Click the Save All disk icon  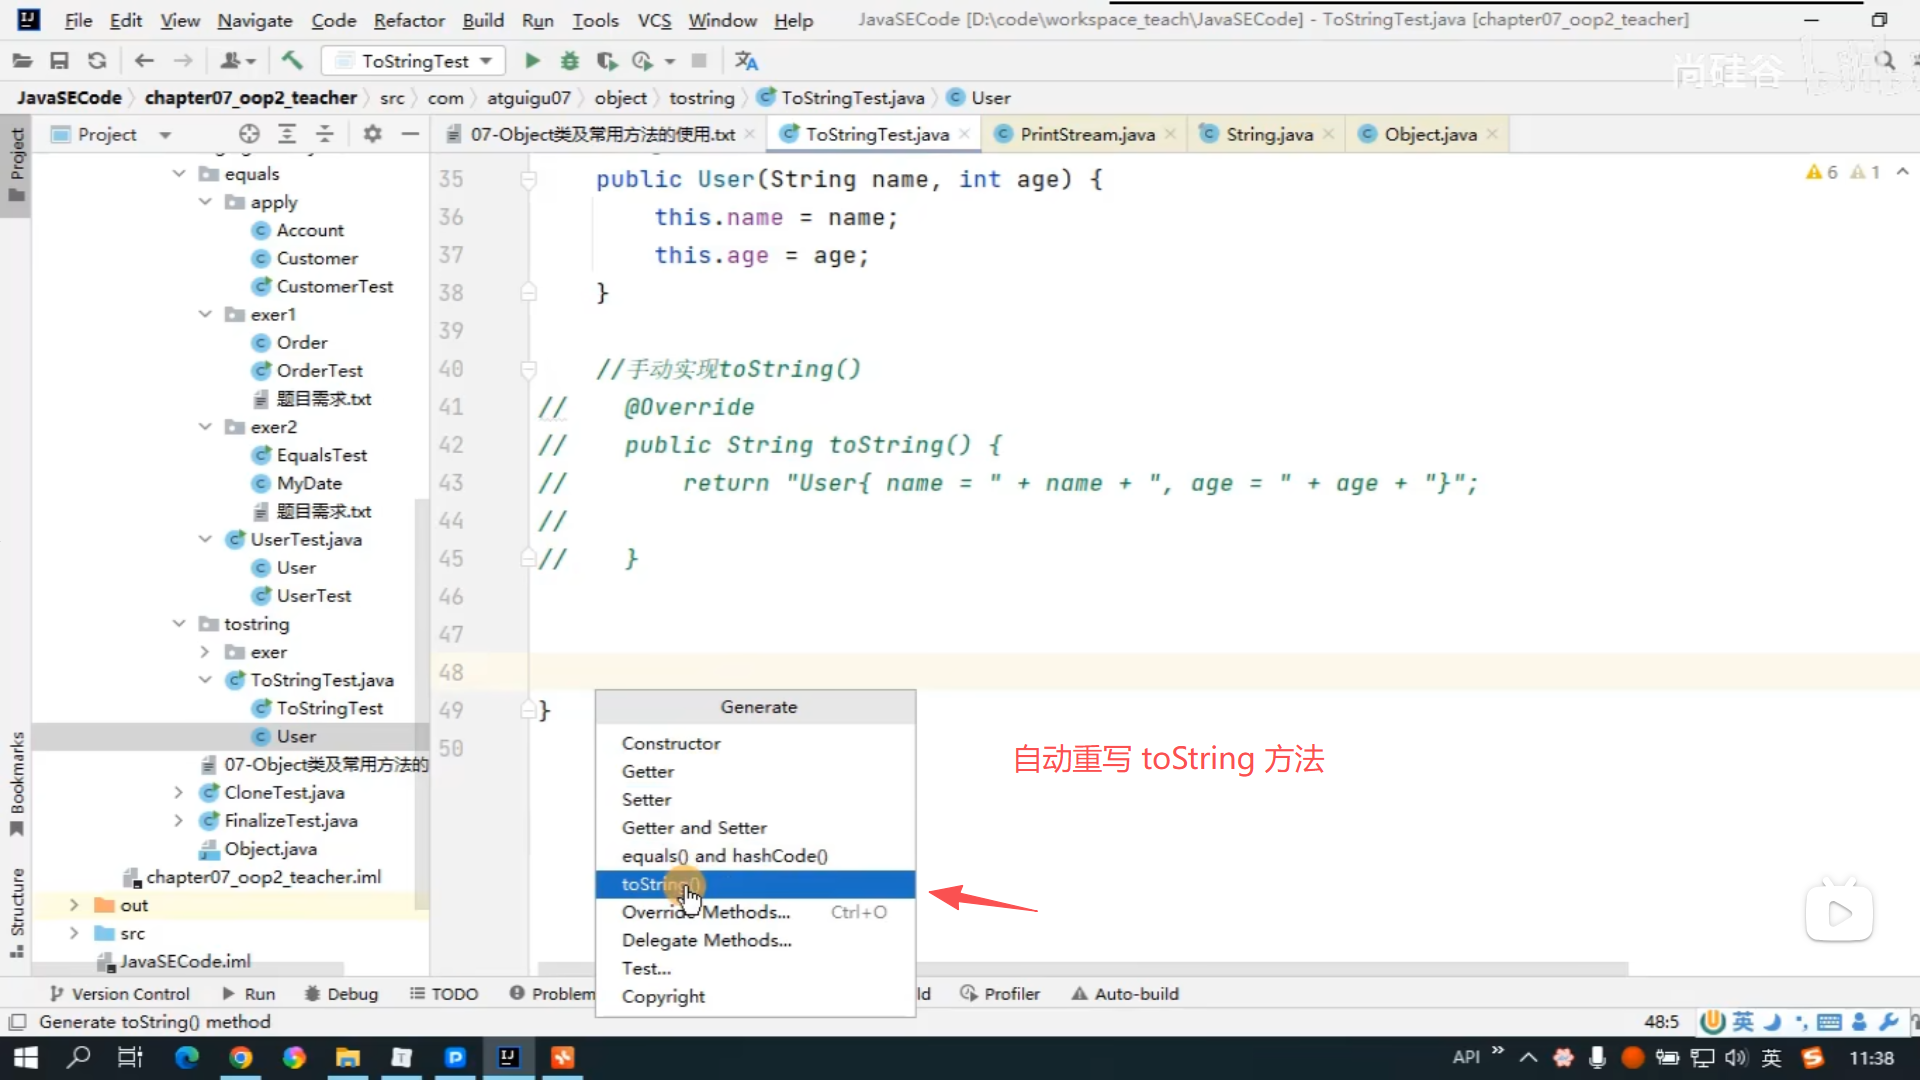pos(59,61)
